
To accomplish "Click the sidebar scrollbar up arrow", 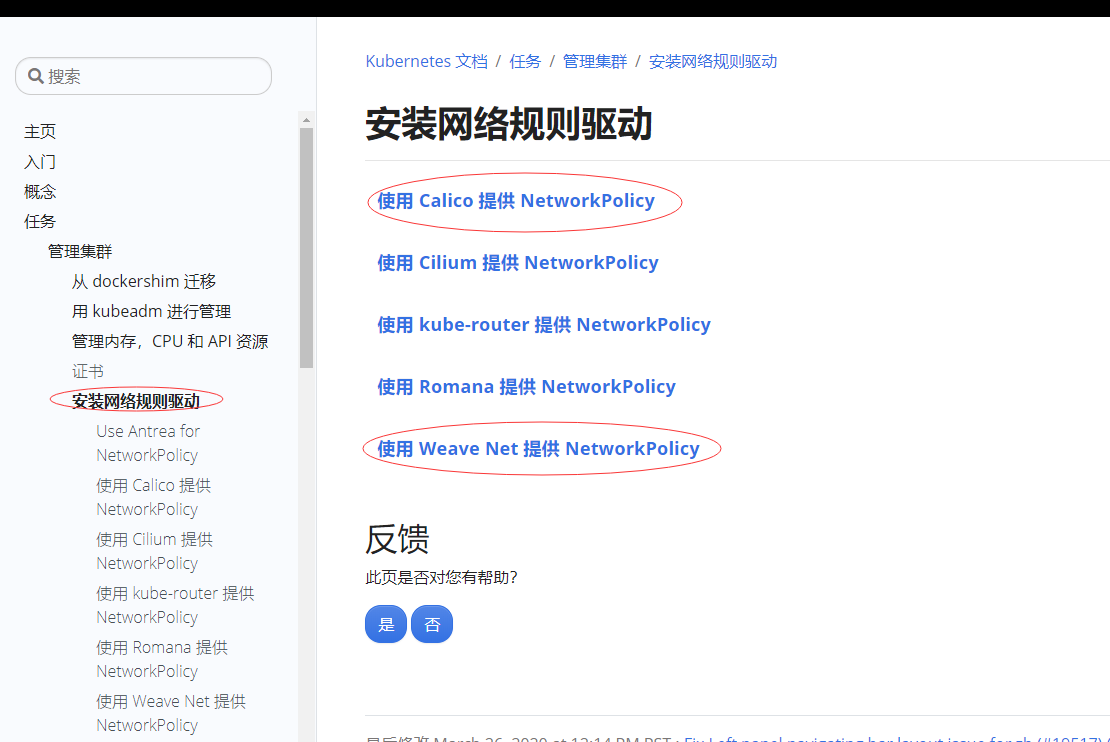I will (307, 120).
